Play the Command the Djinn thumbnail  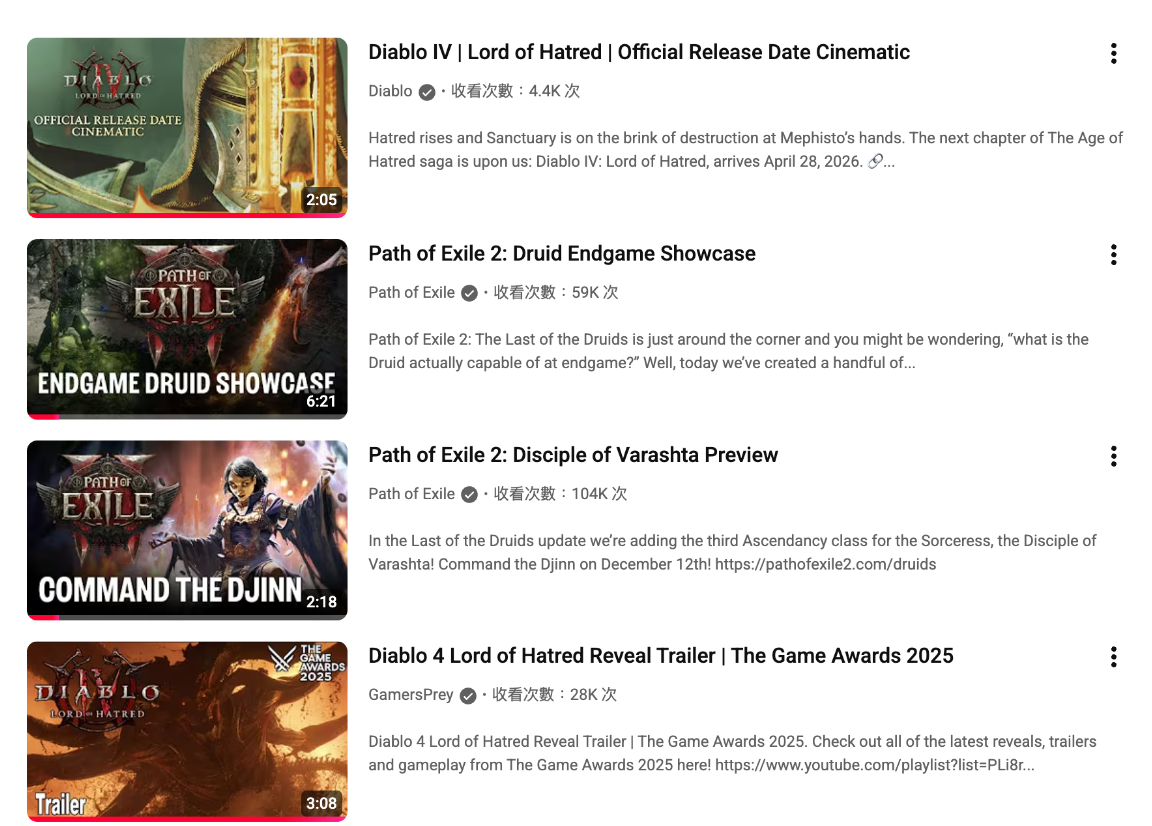click(x=187, y=530)
